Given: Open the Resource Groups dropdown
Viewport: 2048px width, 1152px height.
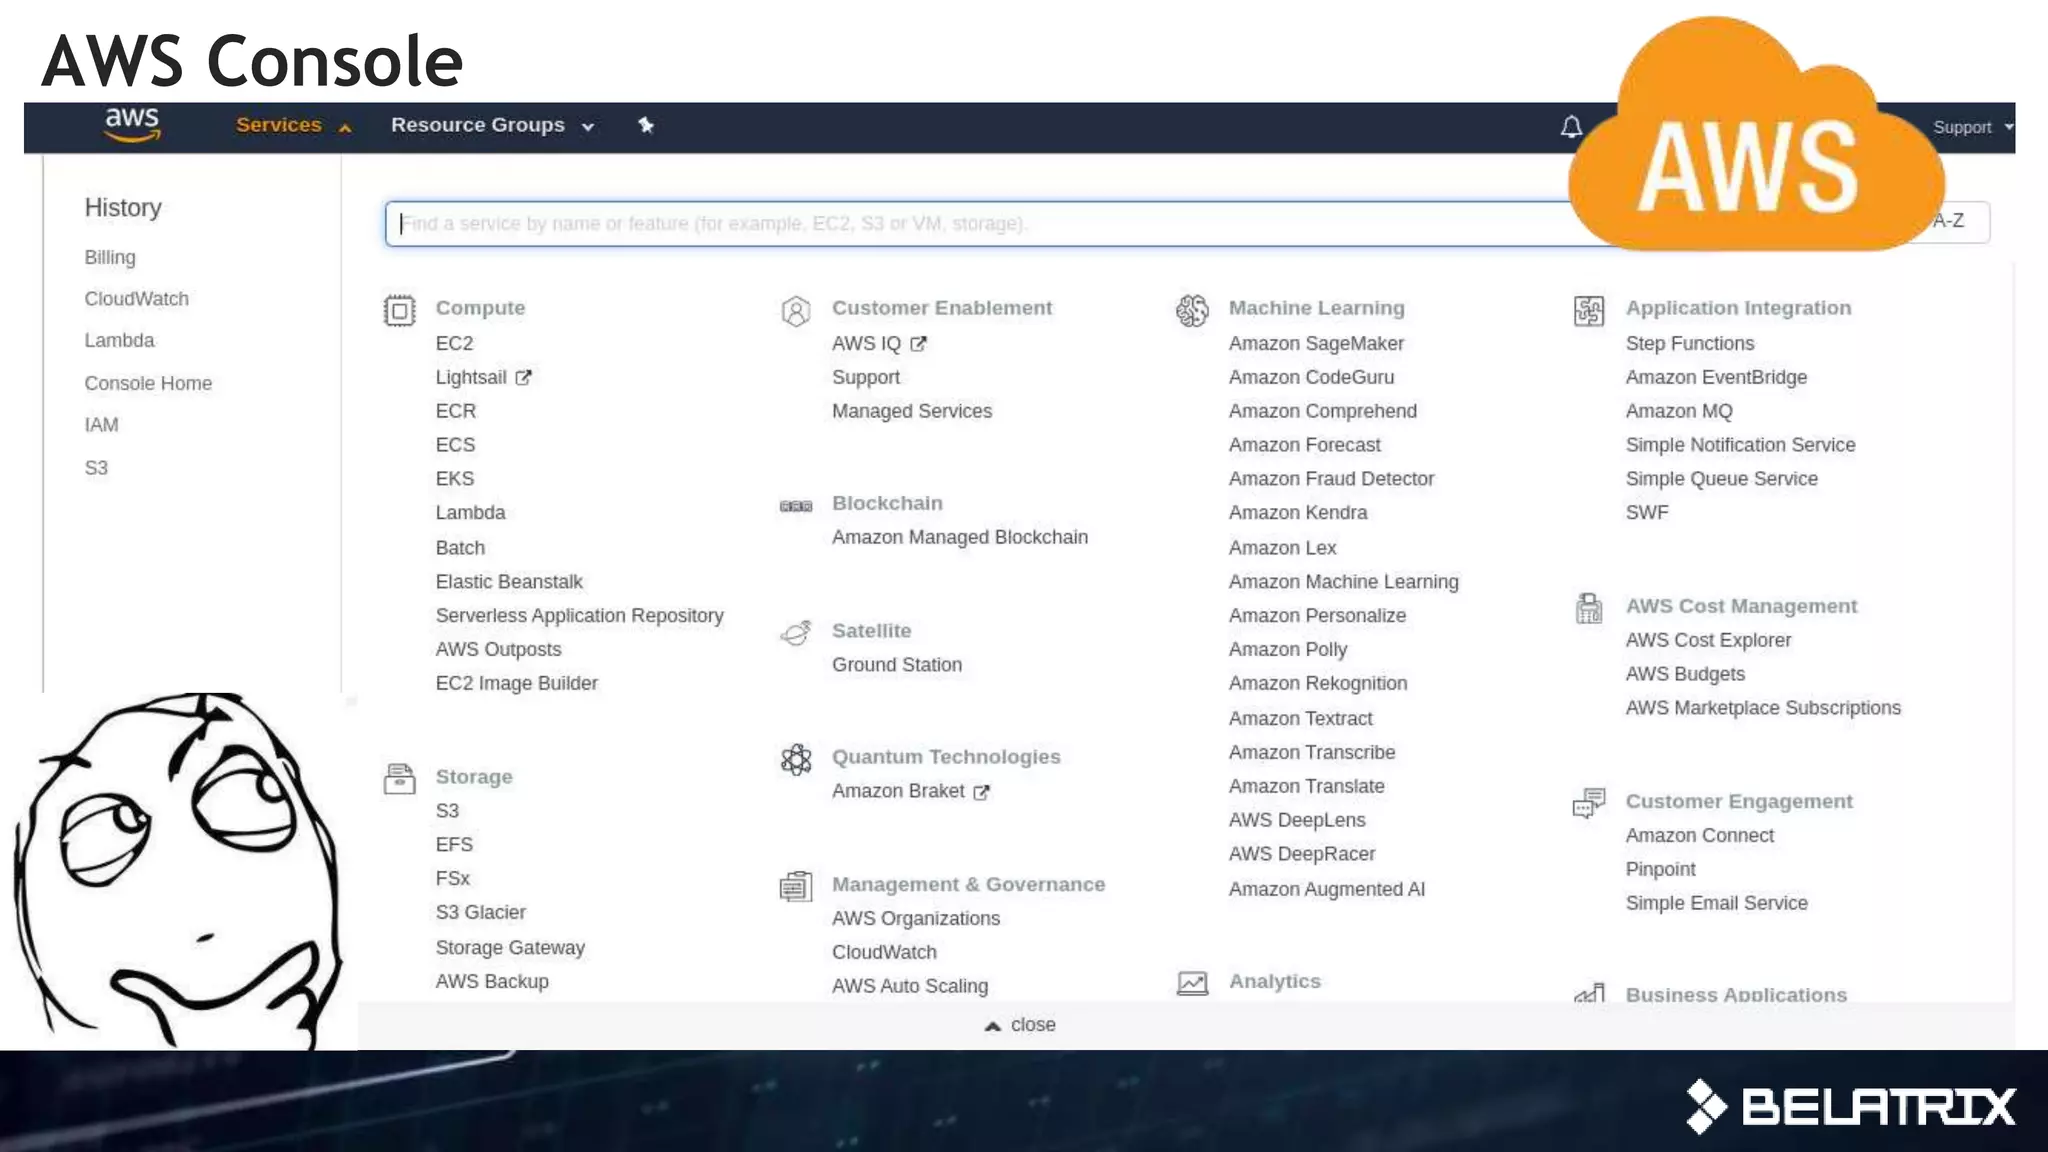Looking at the screenshot, I should pos(493,125).
